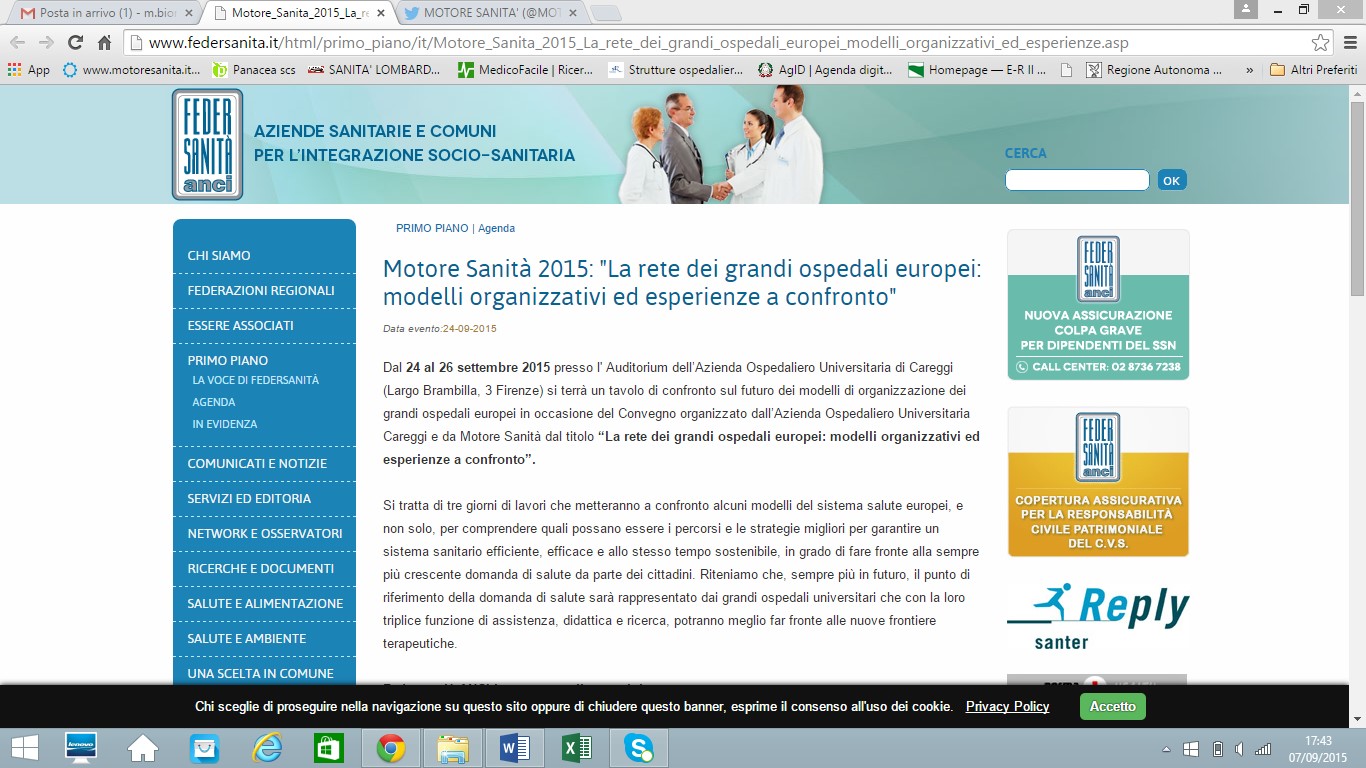Open the PRIMO PIANO sidebar menu item

coord(228,360)
